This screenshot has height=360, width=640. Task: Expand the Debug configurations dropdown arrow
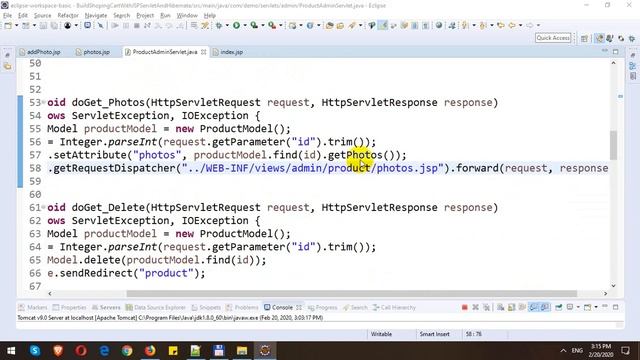click(x=227, y=25)
